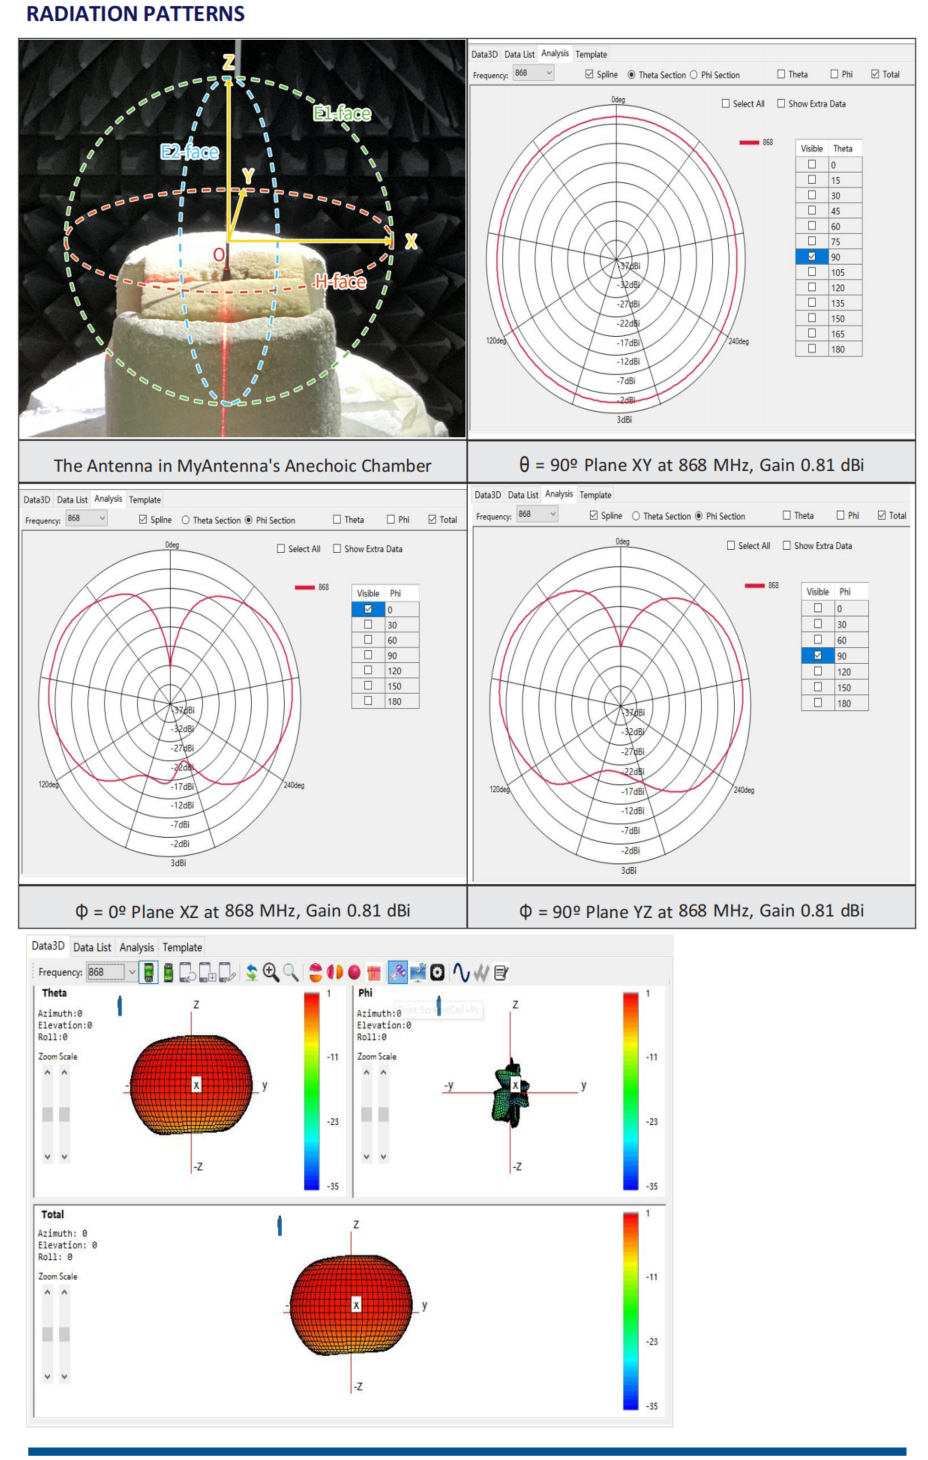The height and width of the screenshot is (1460, 928).
Task: Tick the Theta 45 visibility checkbox
Action: coord(812,211)
